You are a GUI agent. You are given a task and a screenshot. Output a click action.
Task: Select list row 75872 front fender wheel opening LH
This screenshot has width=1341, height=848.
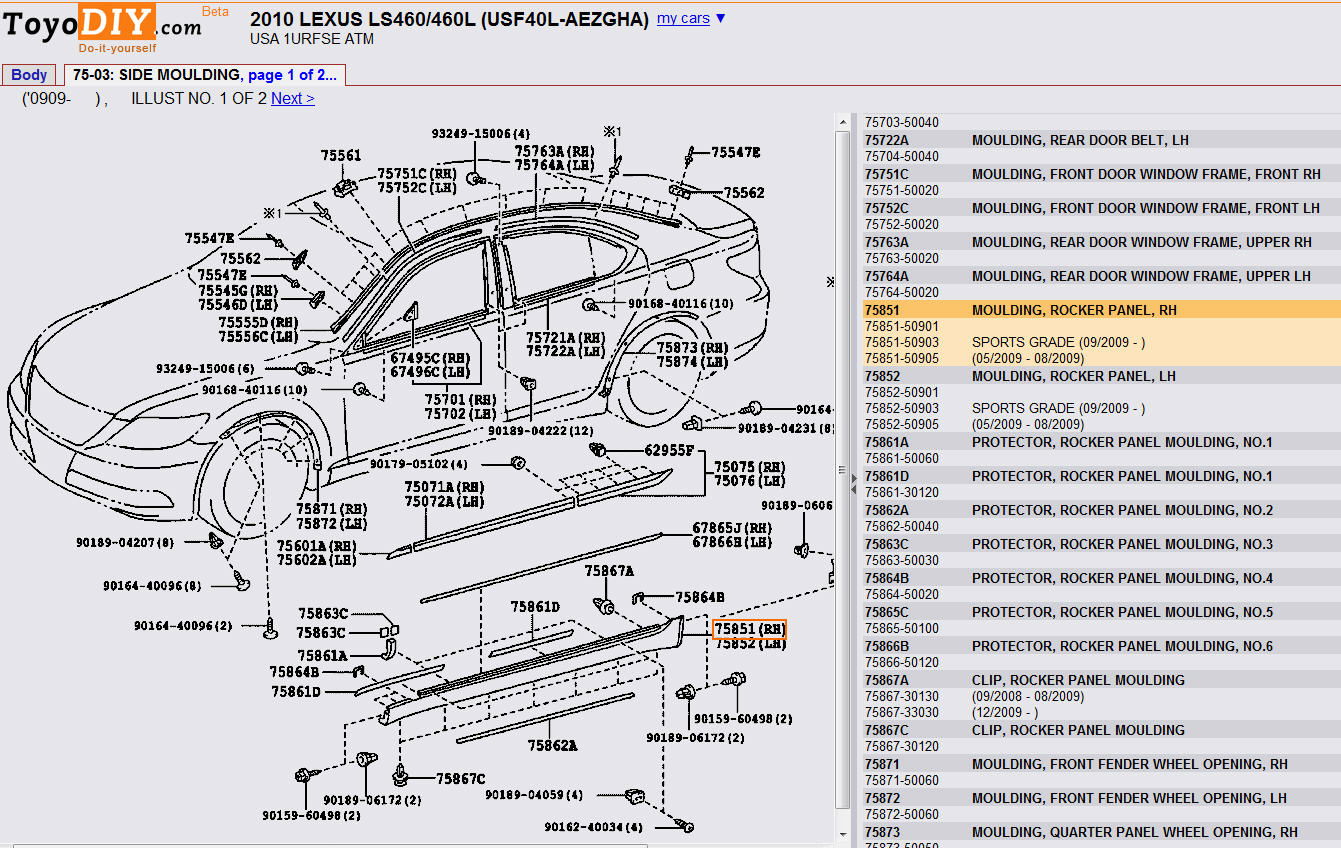click(x=1100, y=798)
